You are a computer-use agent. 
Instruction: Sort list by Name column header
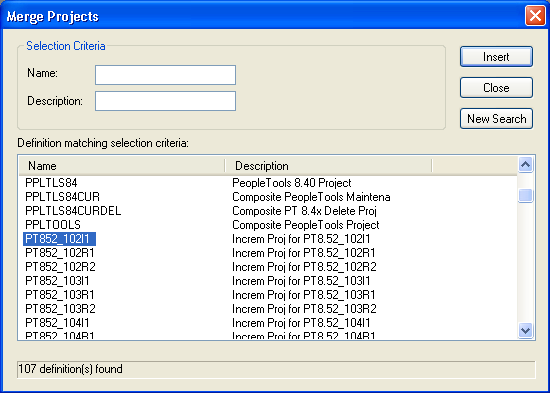(121, 166)
